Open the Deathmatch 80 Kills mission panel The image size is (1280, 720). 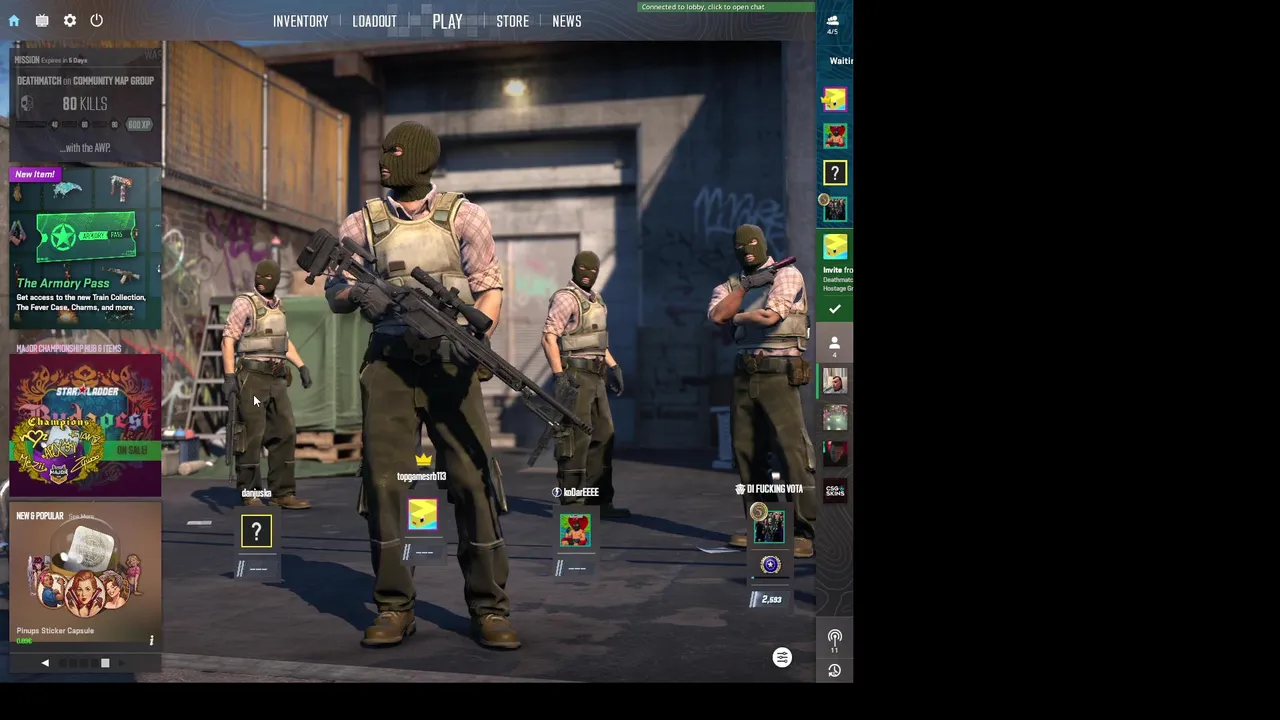(x=85, y=104)
